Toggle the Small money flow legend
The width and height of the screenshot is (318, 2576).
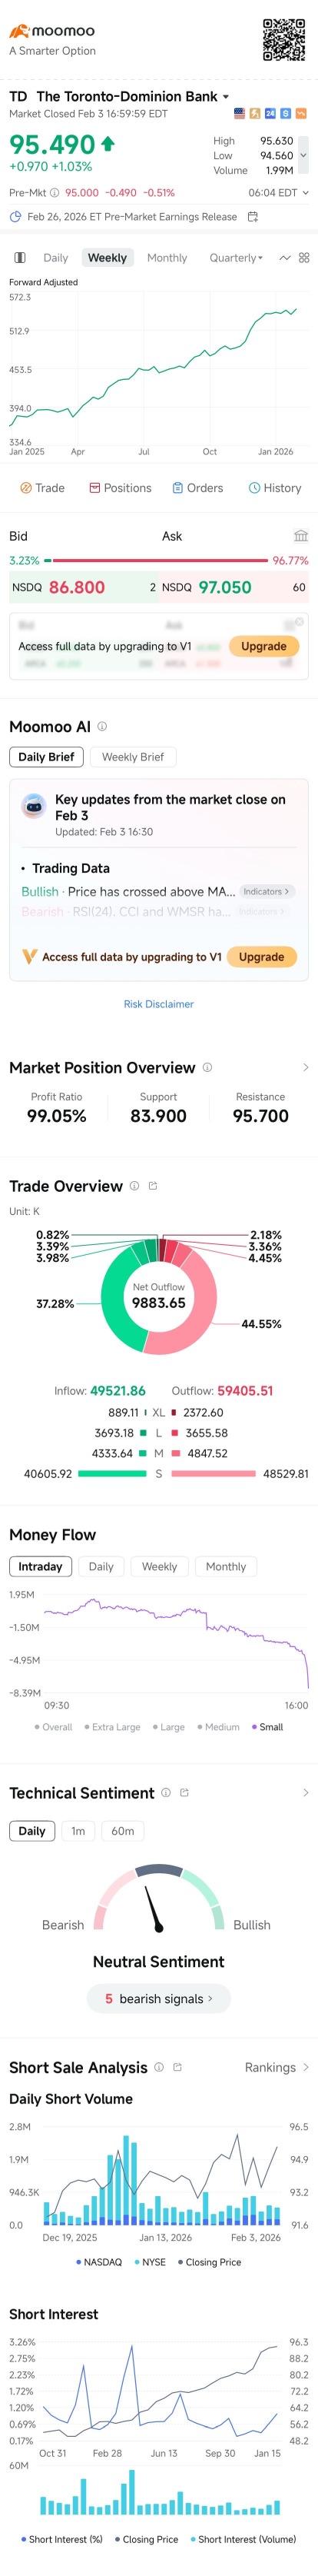pos(267,1727)
